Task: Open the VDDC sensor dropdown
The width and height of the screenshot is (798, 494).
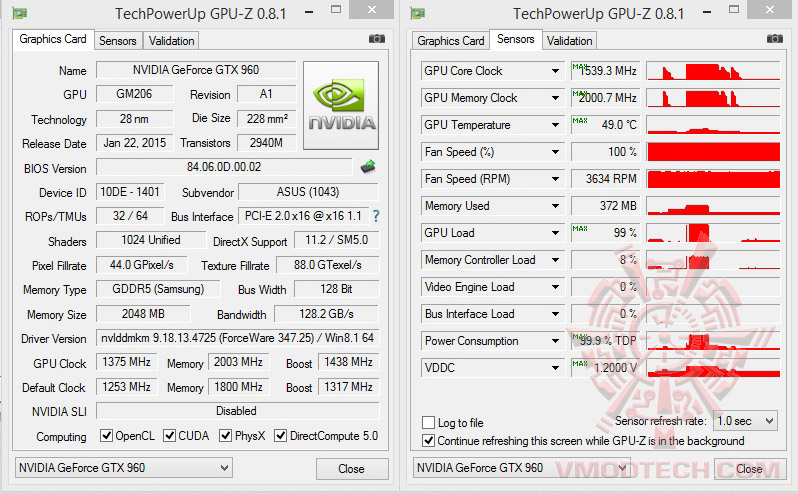Action: coord(555,368)
